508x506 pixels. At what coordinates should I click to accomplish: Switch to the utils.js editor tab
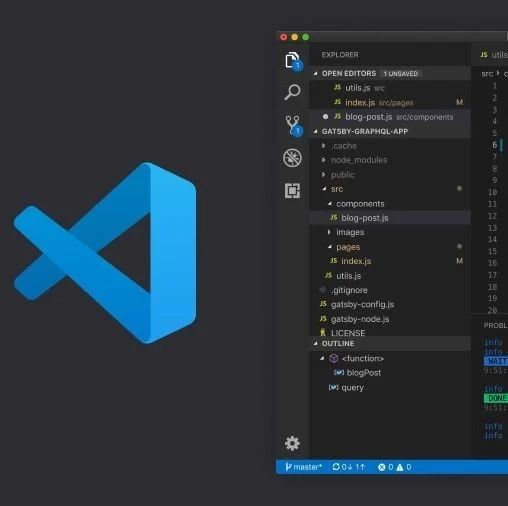pyautogui.click(x=494, y=55)
